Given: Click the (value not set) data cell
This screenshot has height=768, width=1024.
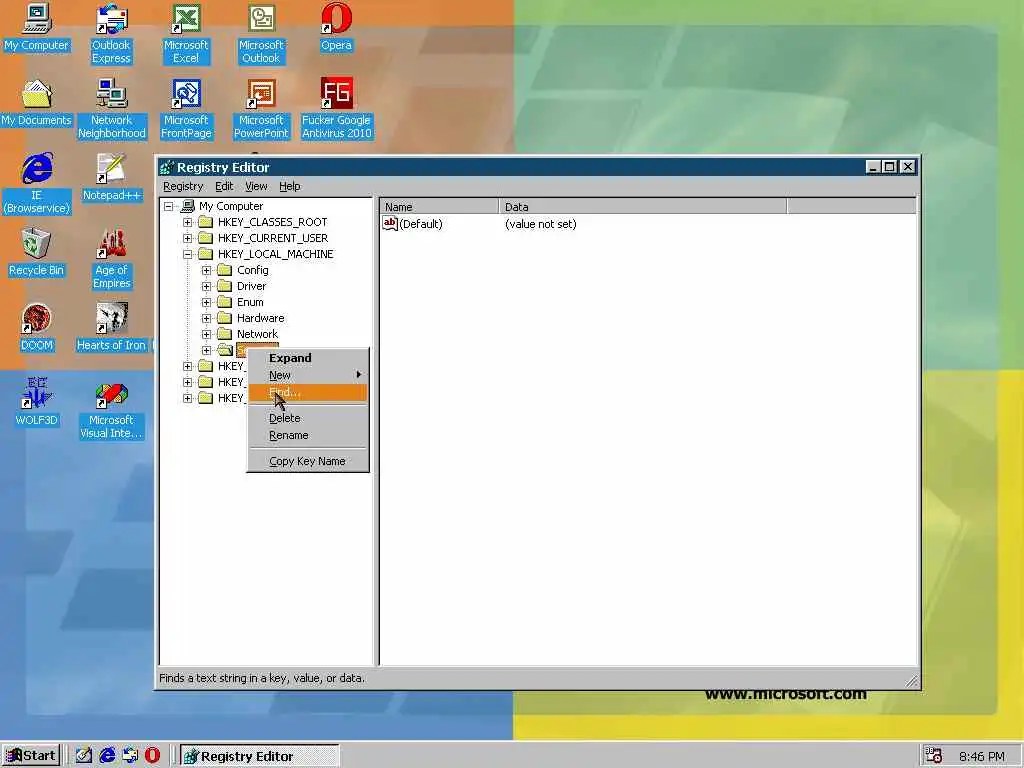Looking at the screenshot, I should tap(541, 224).
